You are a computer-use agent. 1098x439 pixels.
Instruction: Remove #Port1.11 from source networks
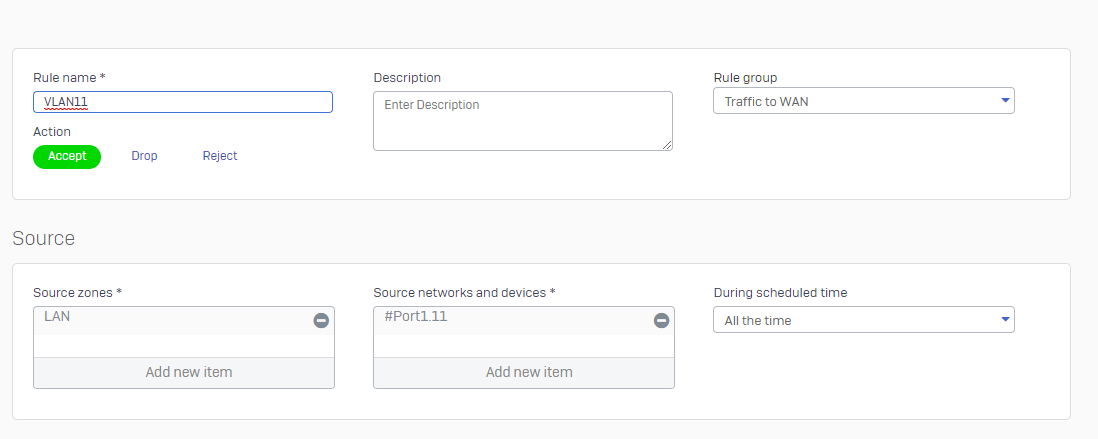(661, 321)
